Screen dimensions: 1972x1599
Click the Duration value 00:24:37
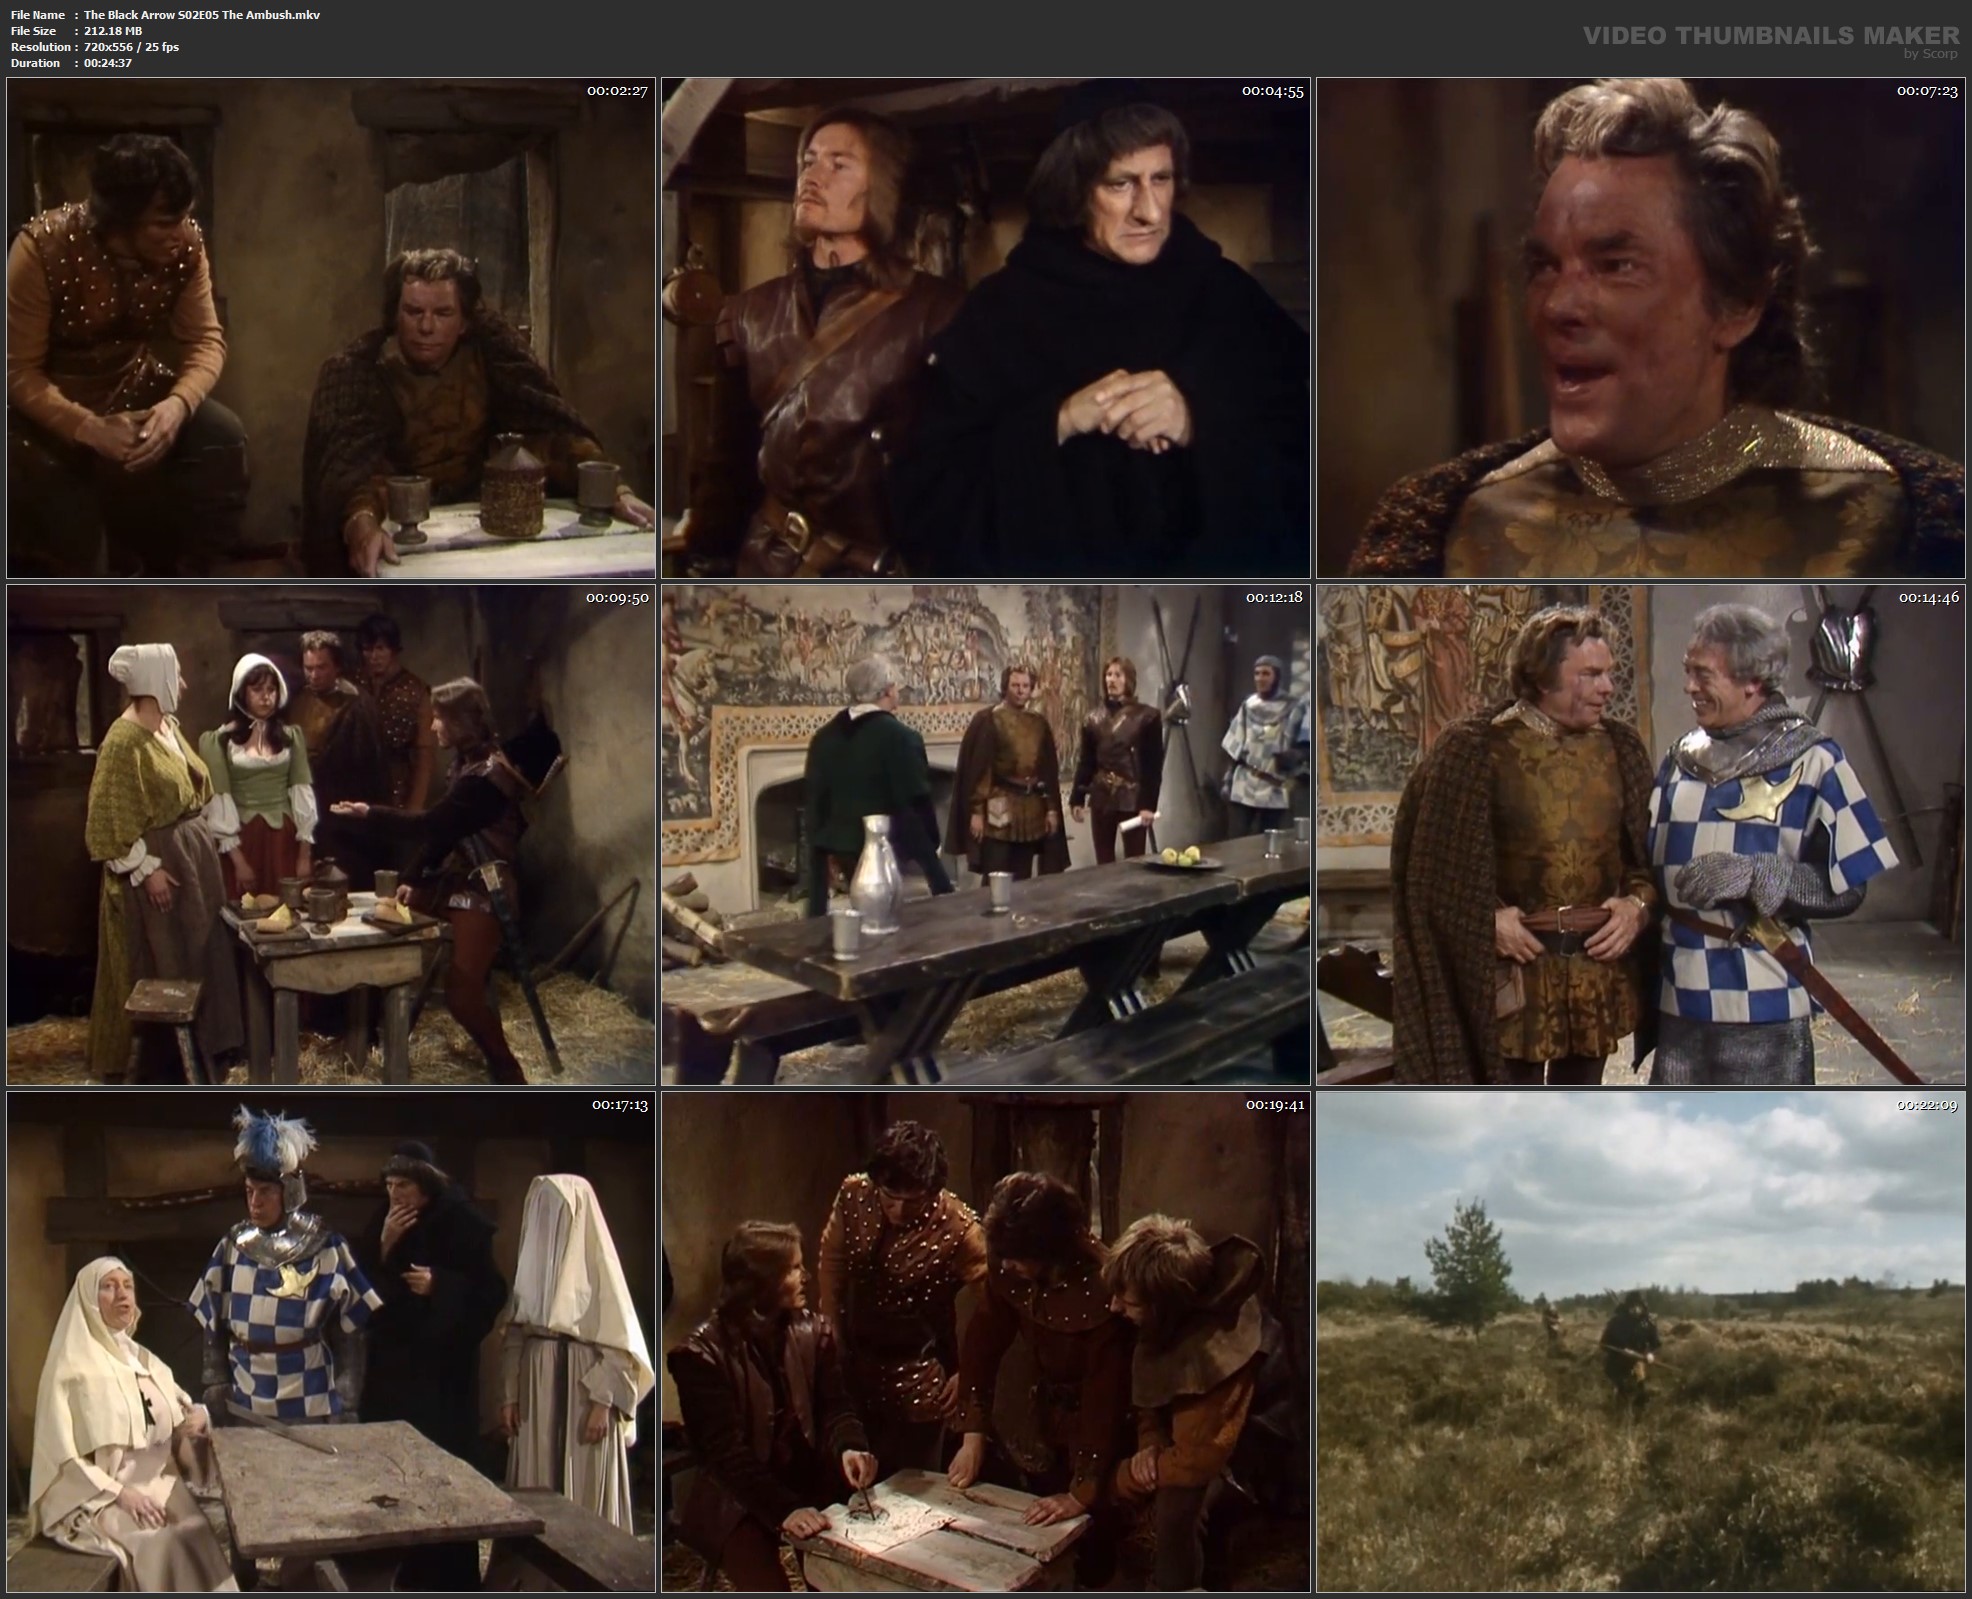coord(108,63)
